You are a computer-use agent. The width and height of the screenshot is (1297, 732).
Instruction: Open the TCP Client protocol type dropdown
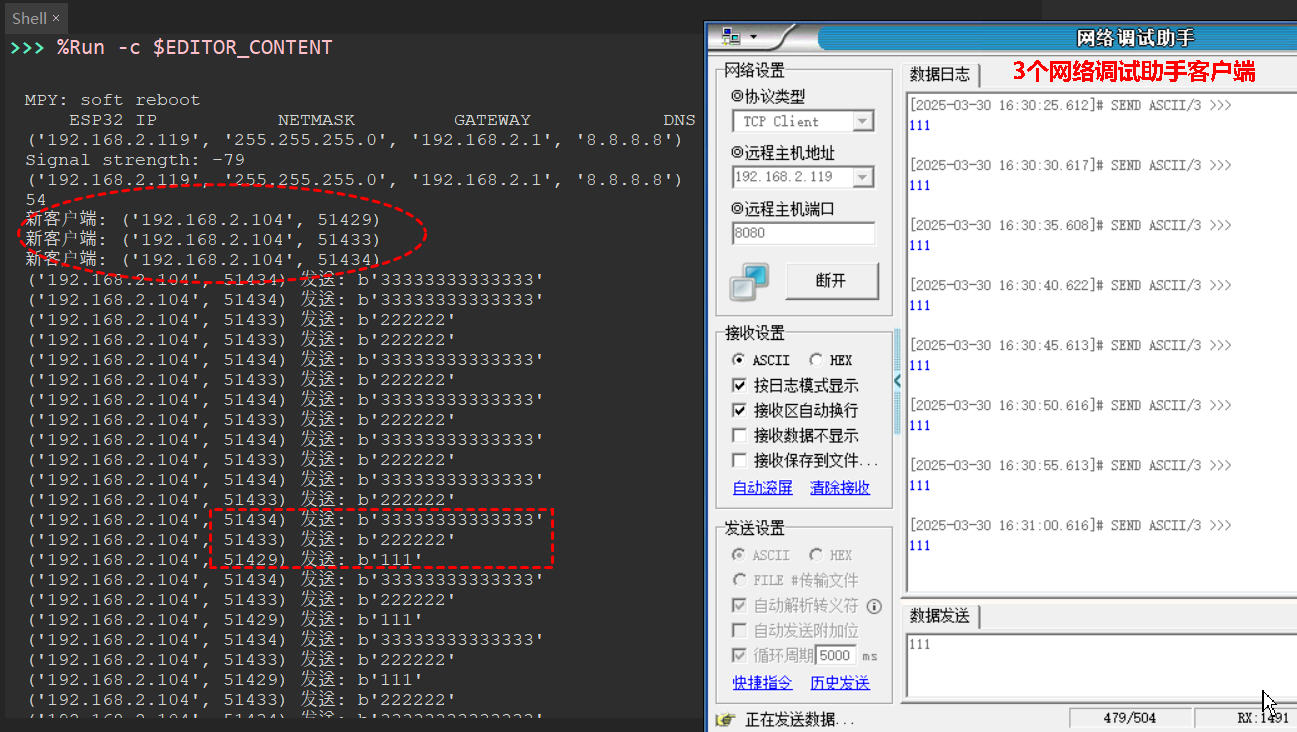[x=863, y=121]
